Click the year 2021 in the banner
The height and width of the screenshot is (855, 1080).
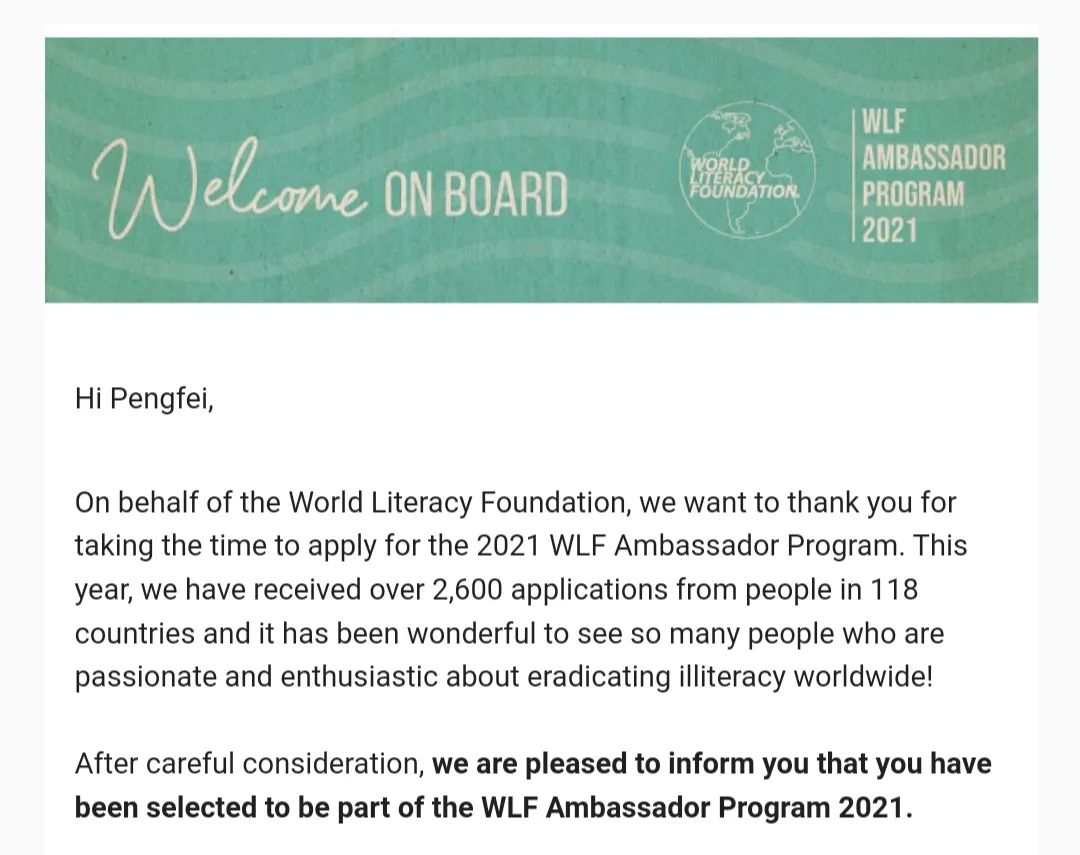coord(889,230)
